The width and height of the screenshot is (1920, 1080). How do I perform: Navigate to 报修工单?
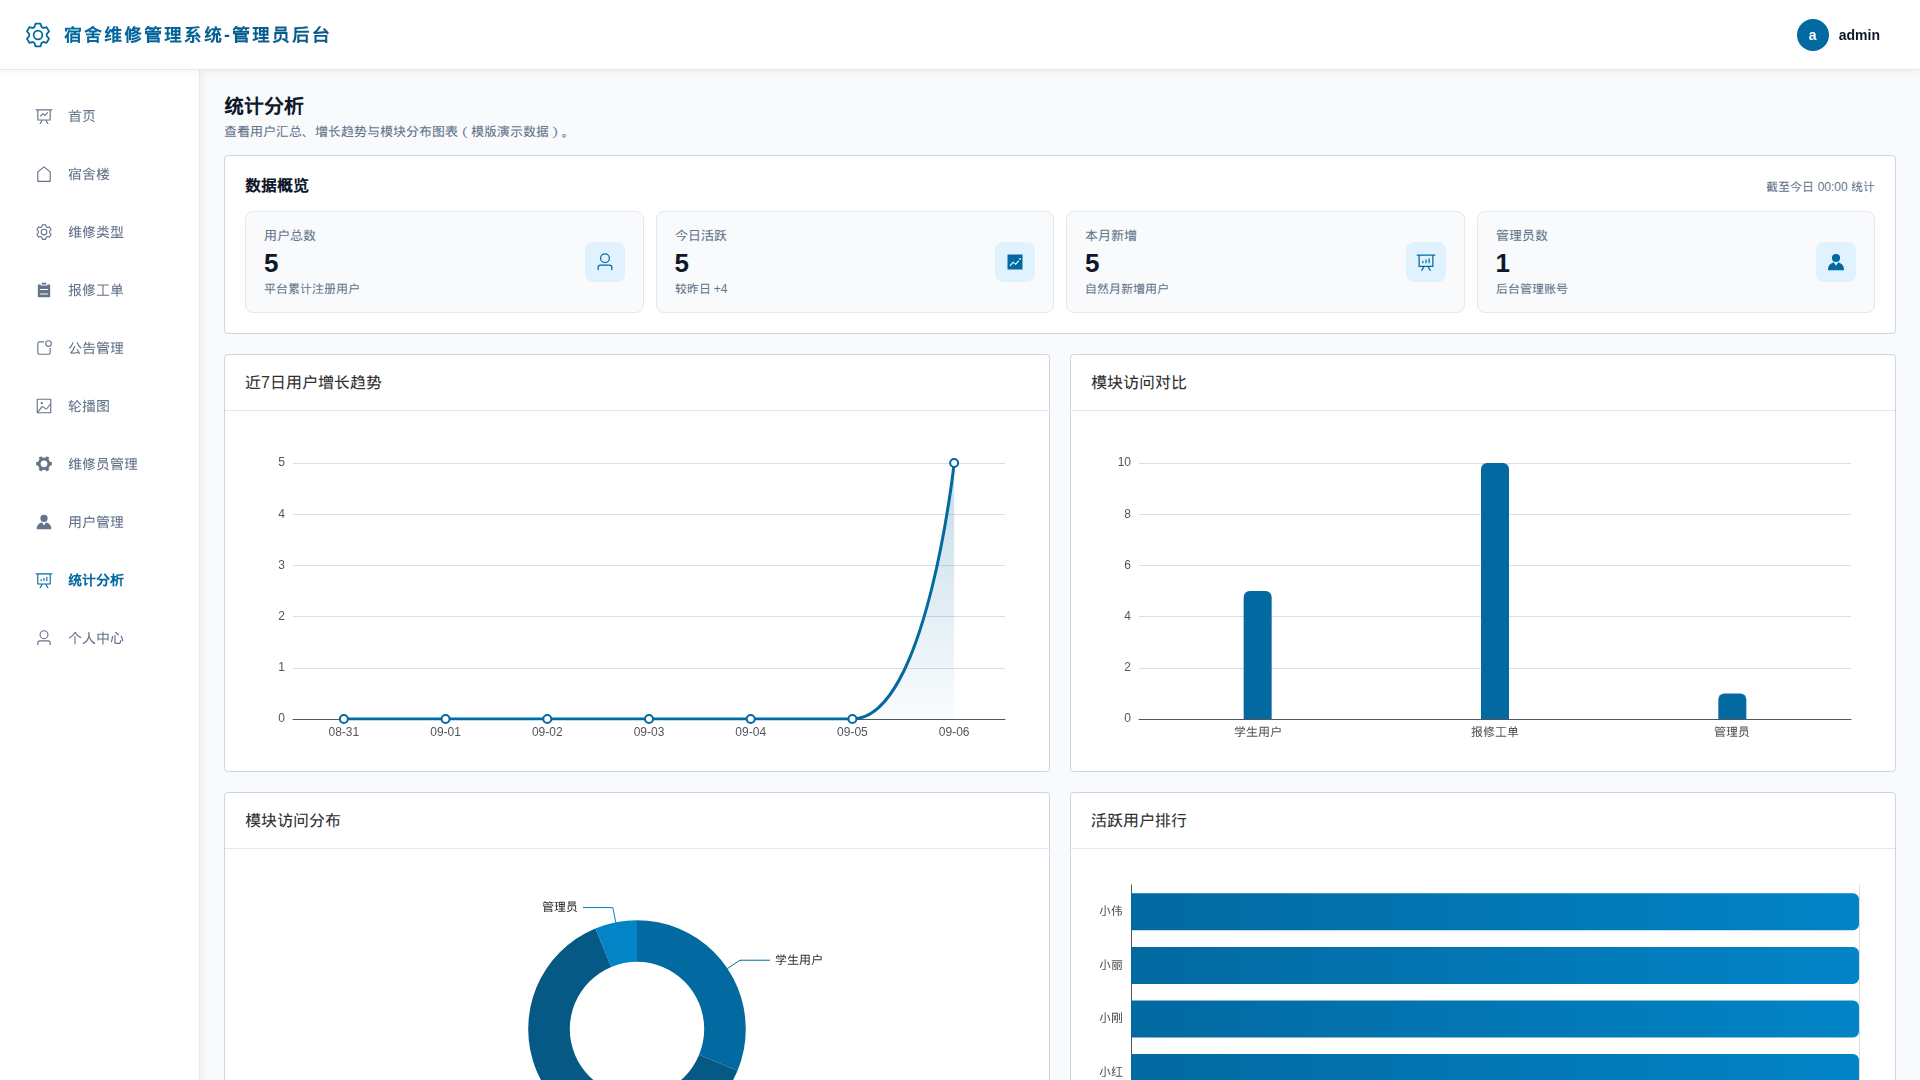[100, 290]
